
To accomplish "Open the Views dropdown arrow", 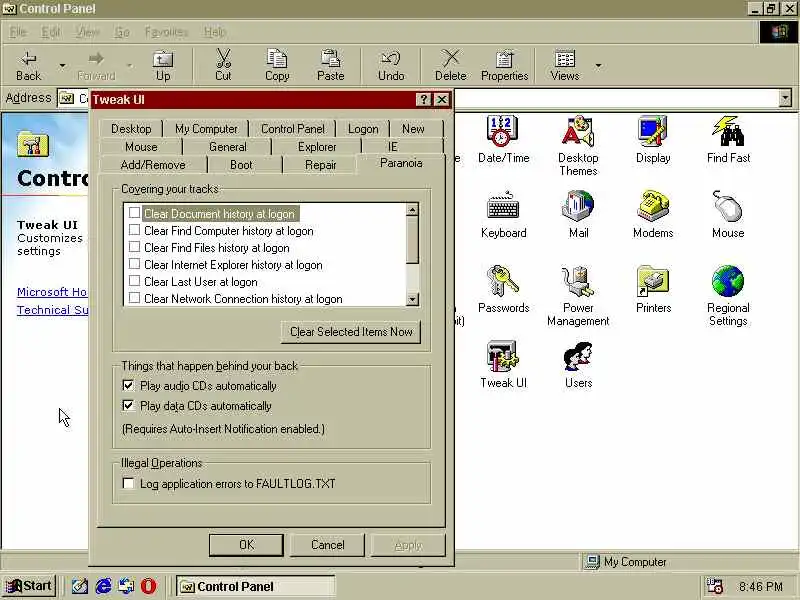I will (598, 66).
